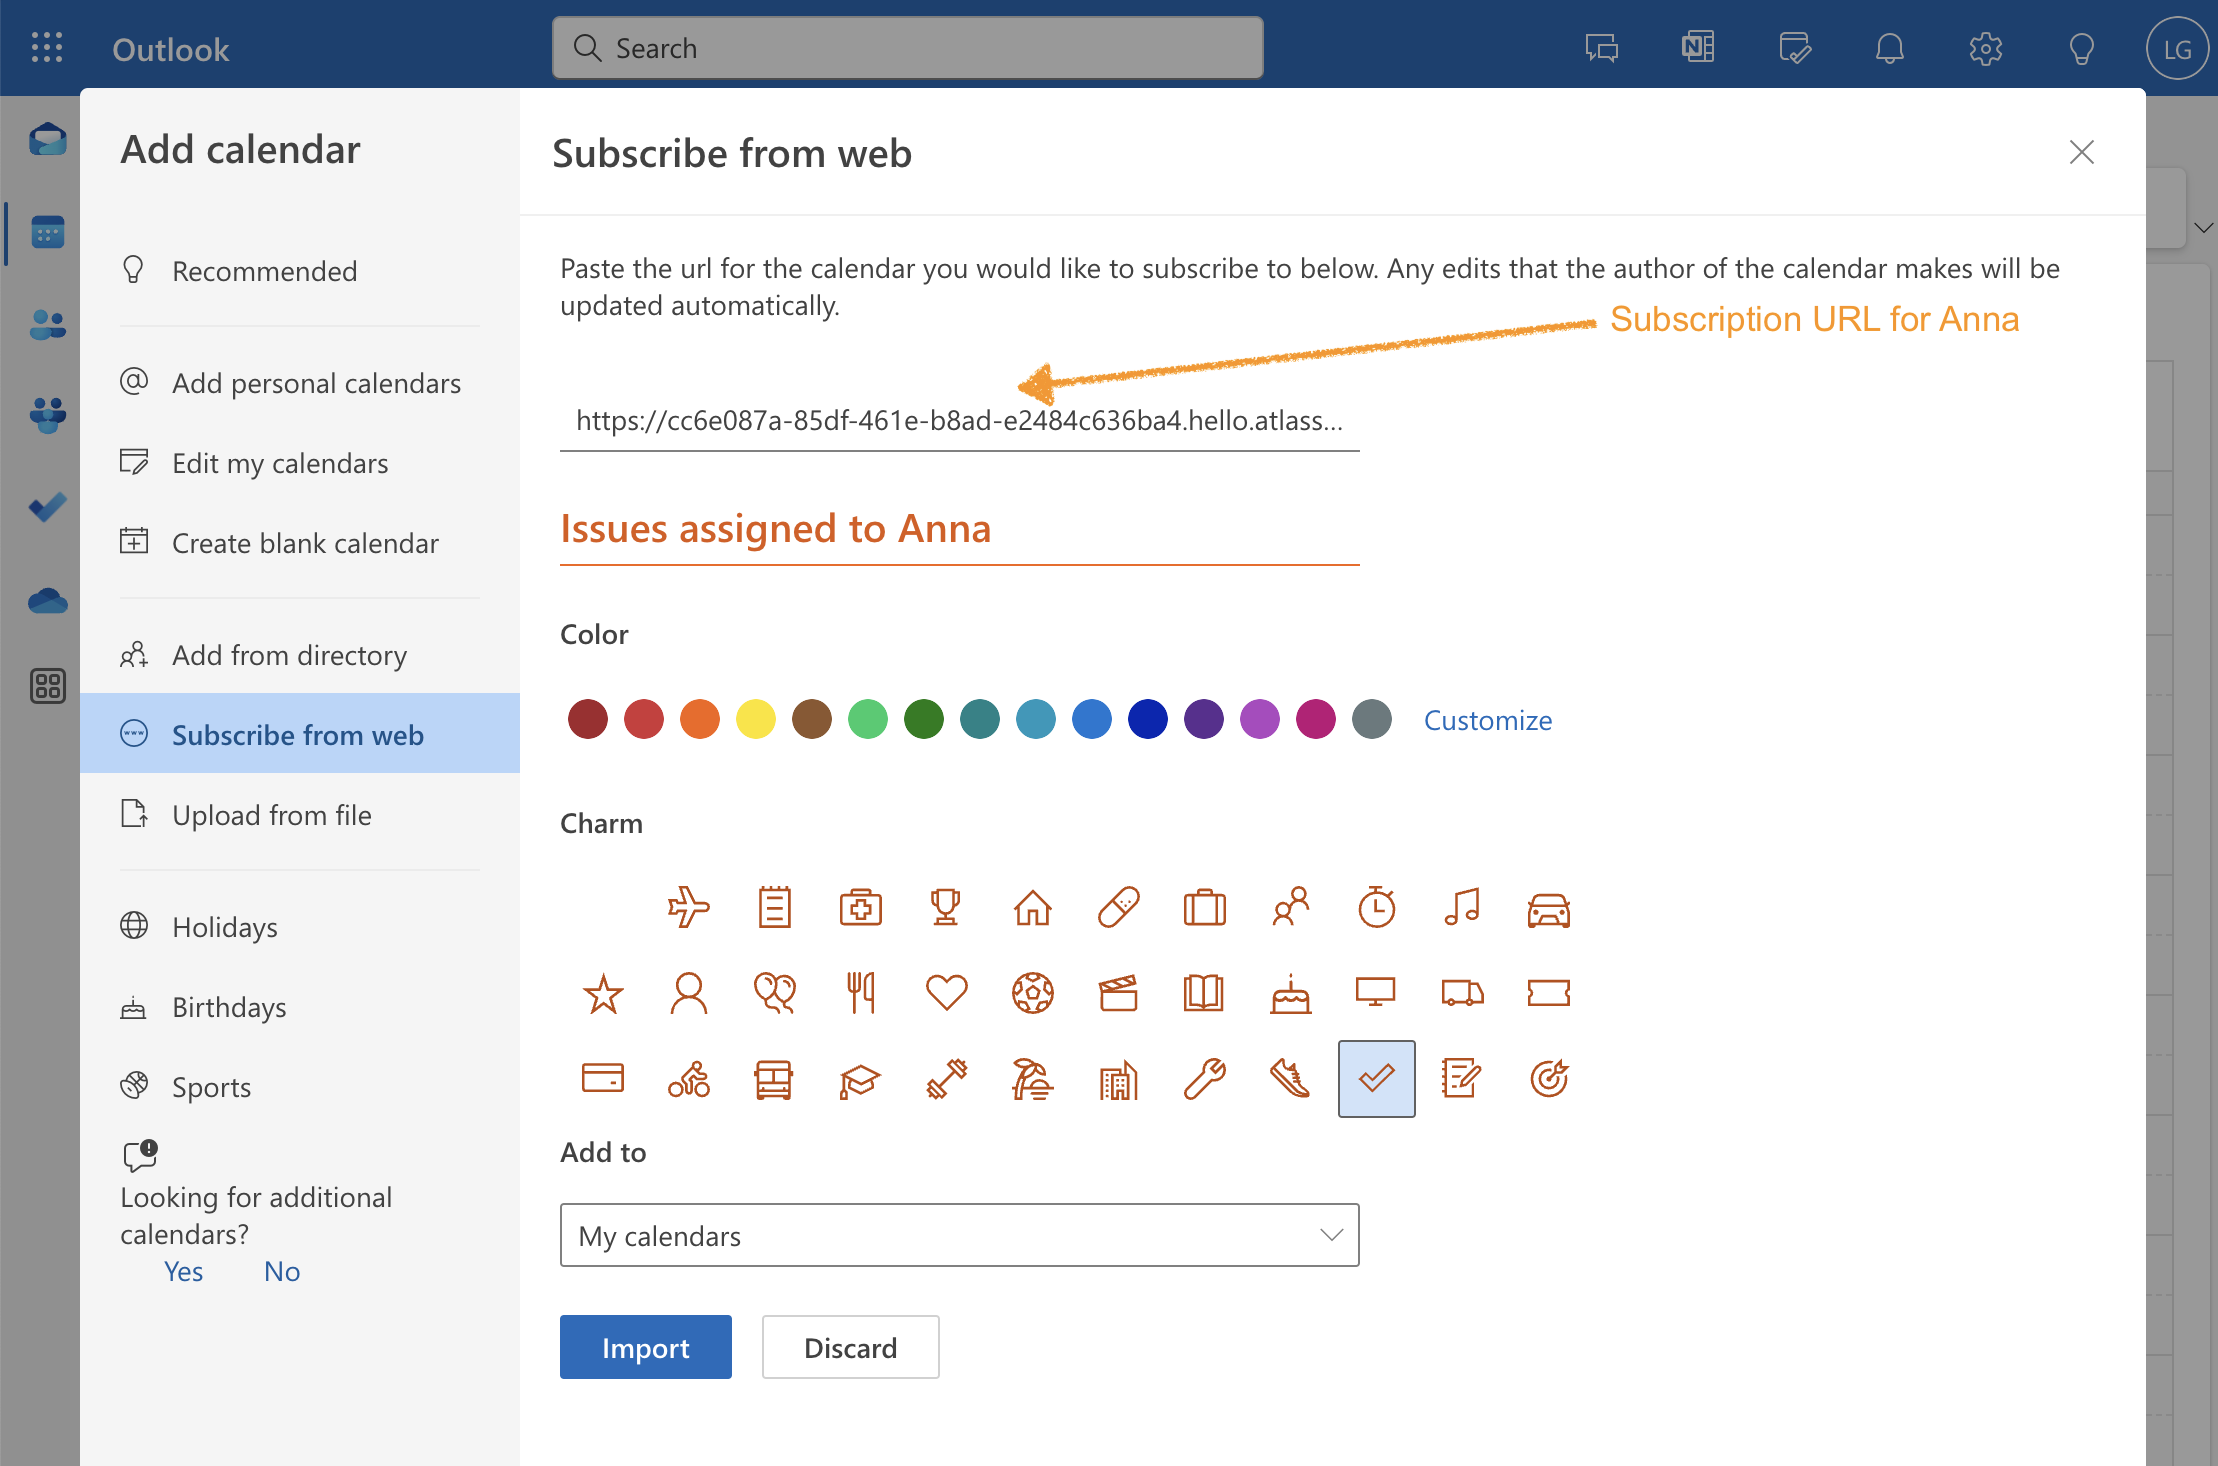The height and width of the screenshot is (1466, 2218).
Task: Select the suitcase charm icon
Action: [x=1204, y=907]
